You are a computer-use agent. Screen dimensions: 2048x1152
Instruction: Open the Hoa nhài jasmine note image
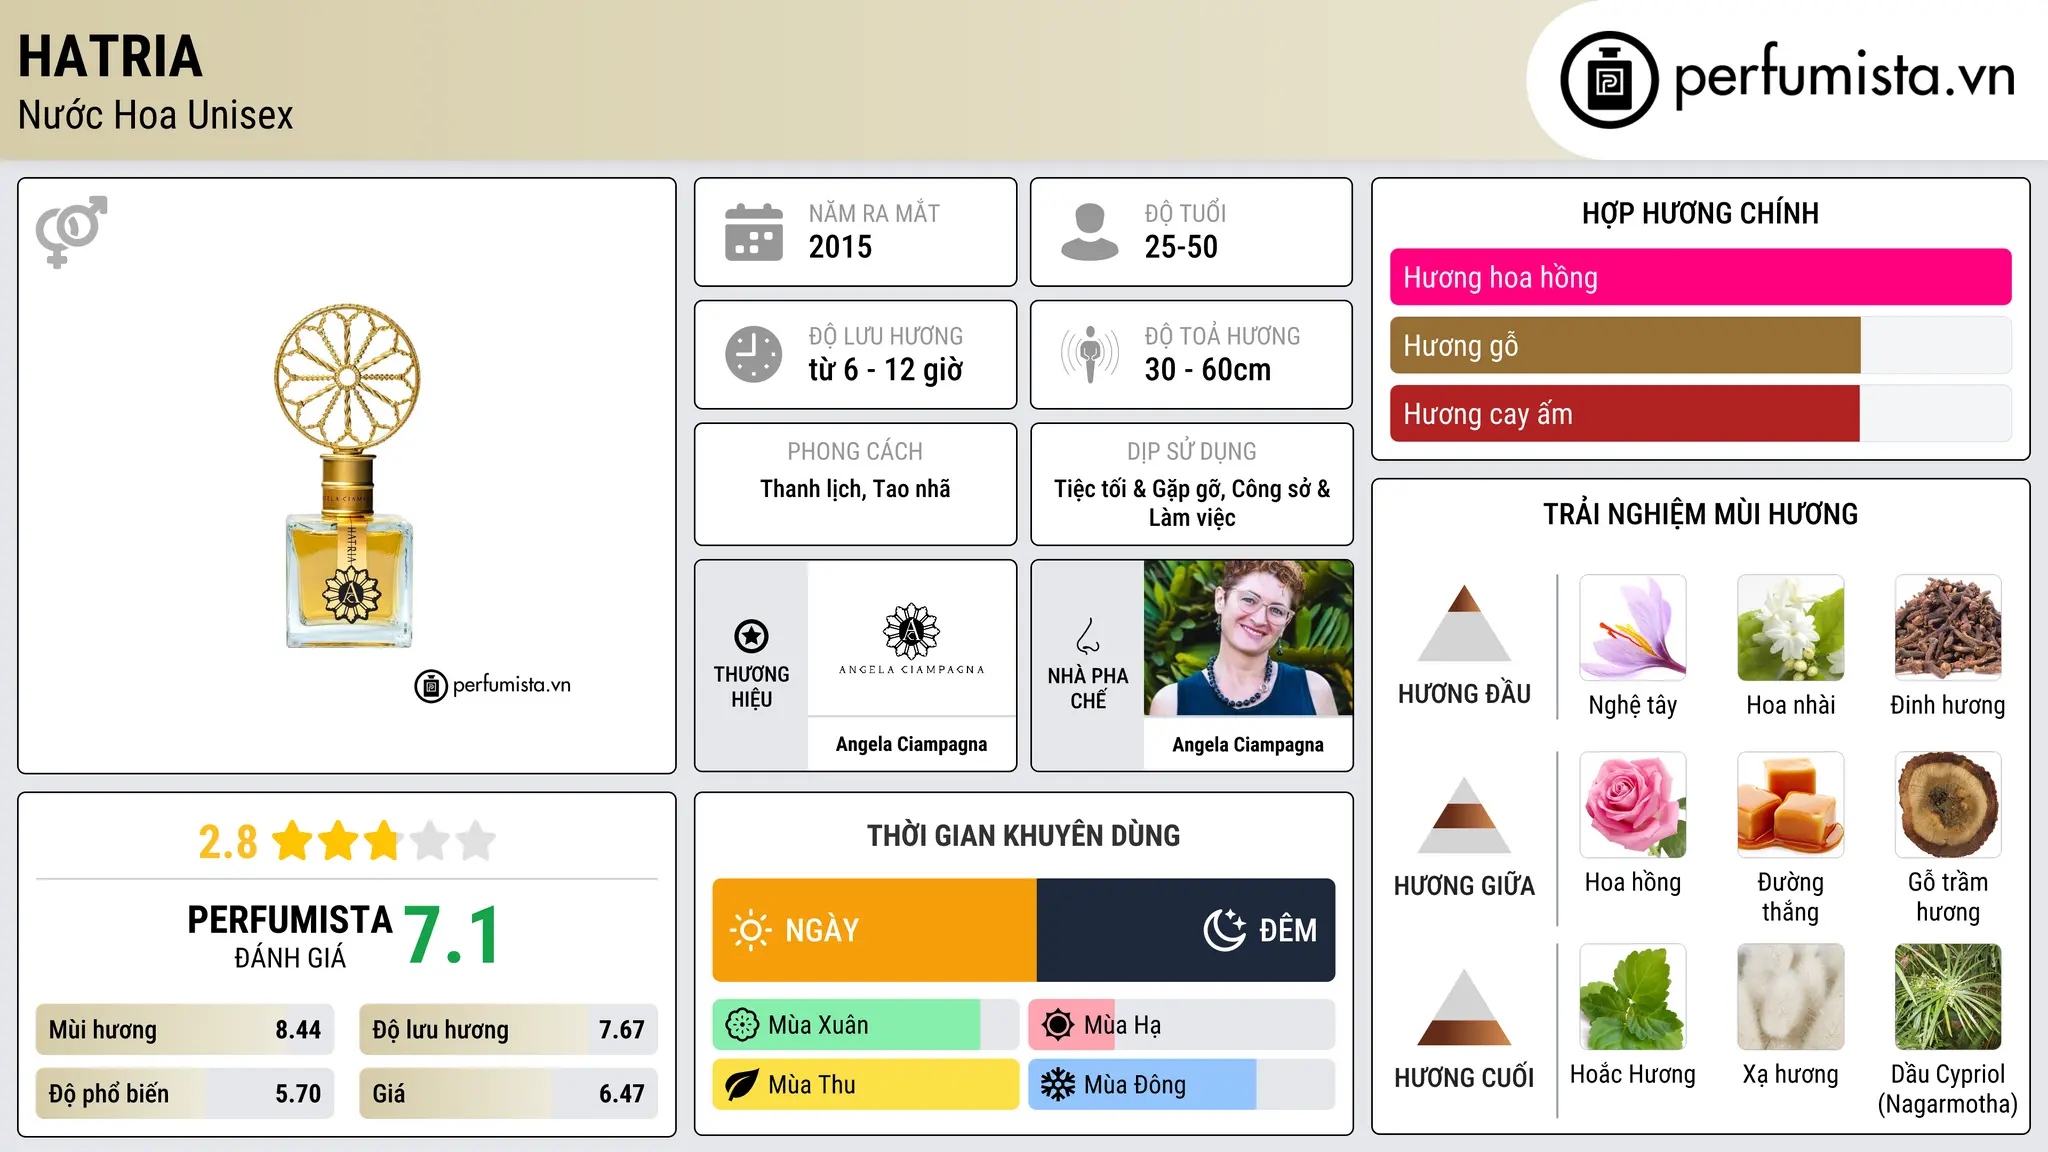coord(1791,628)
